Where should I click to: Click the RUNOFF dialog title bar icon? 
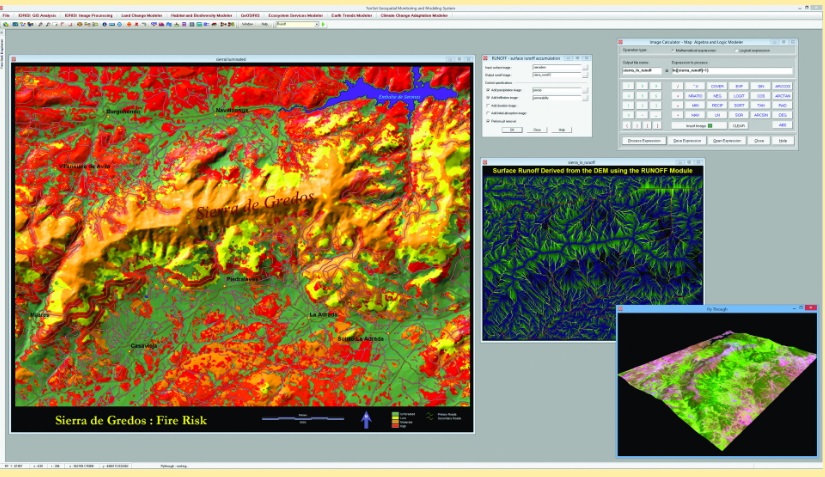(x=485, y=57)
